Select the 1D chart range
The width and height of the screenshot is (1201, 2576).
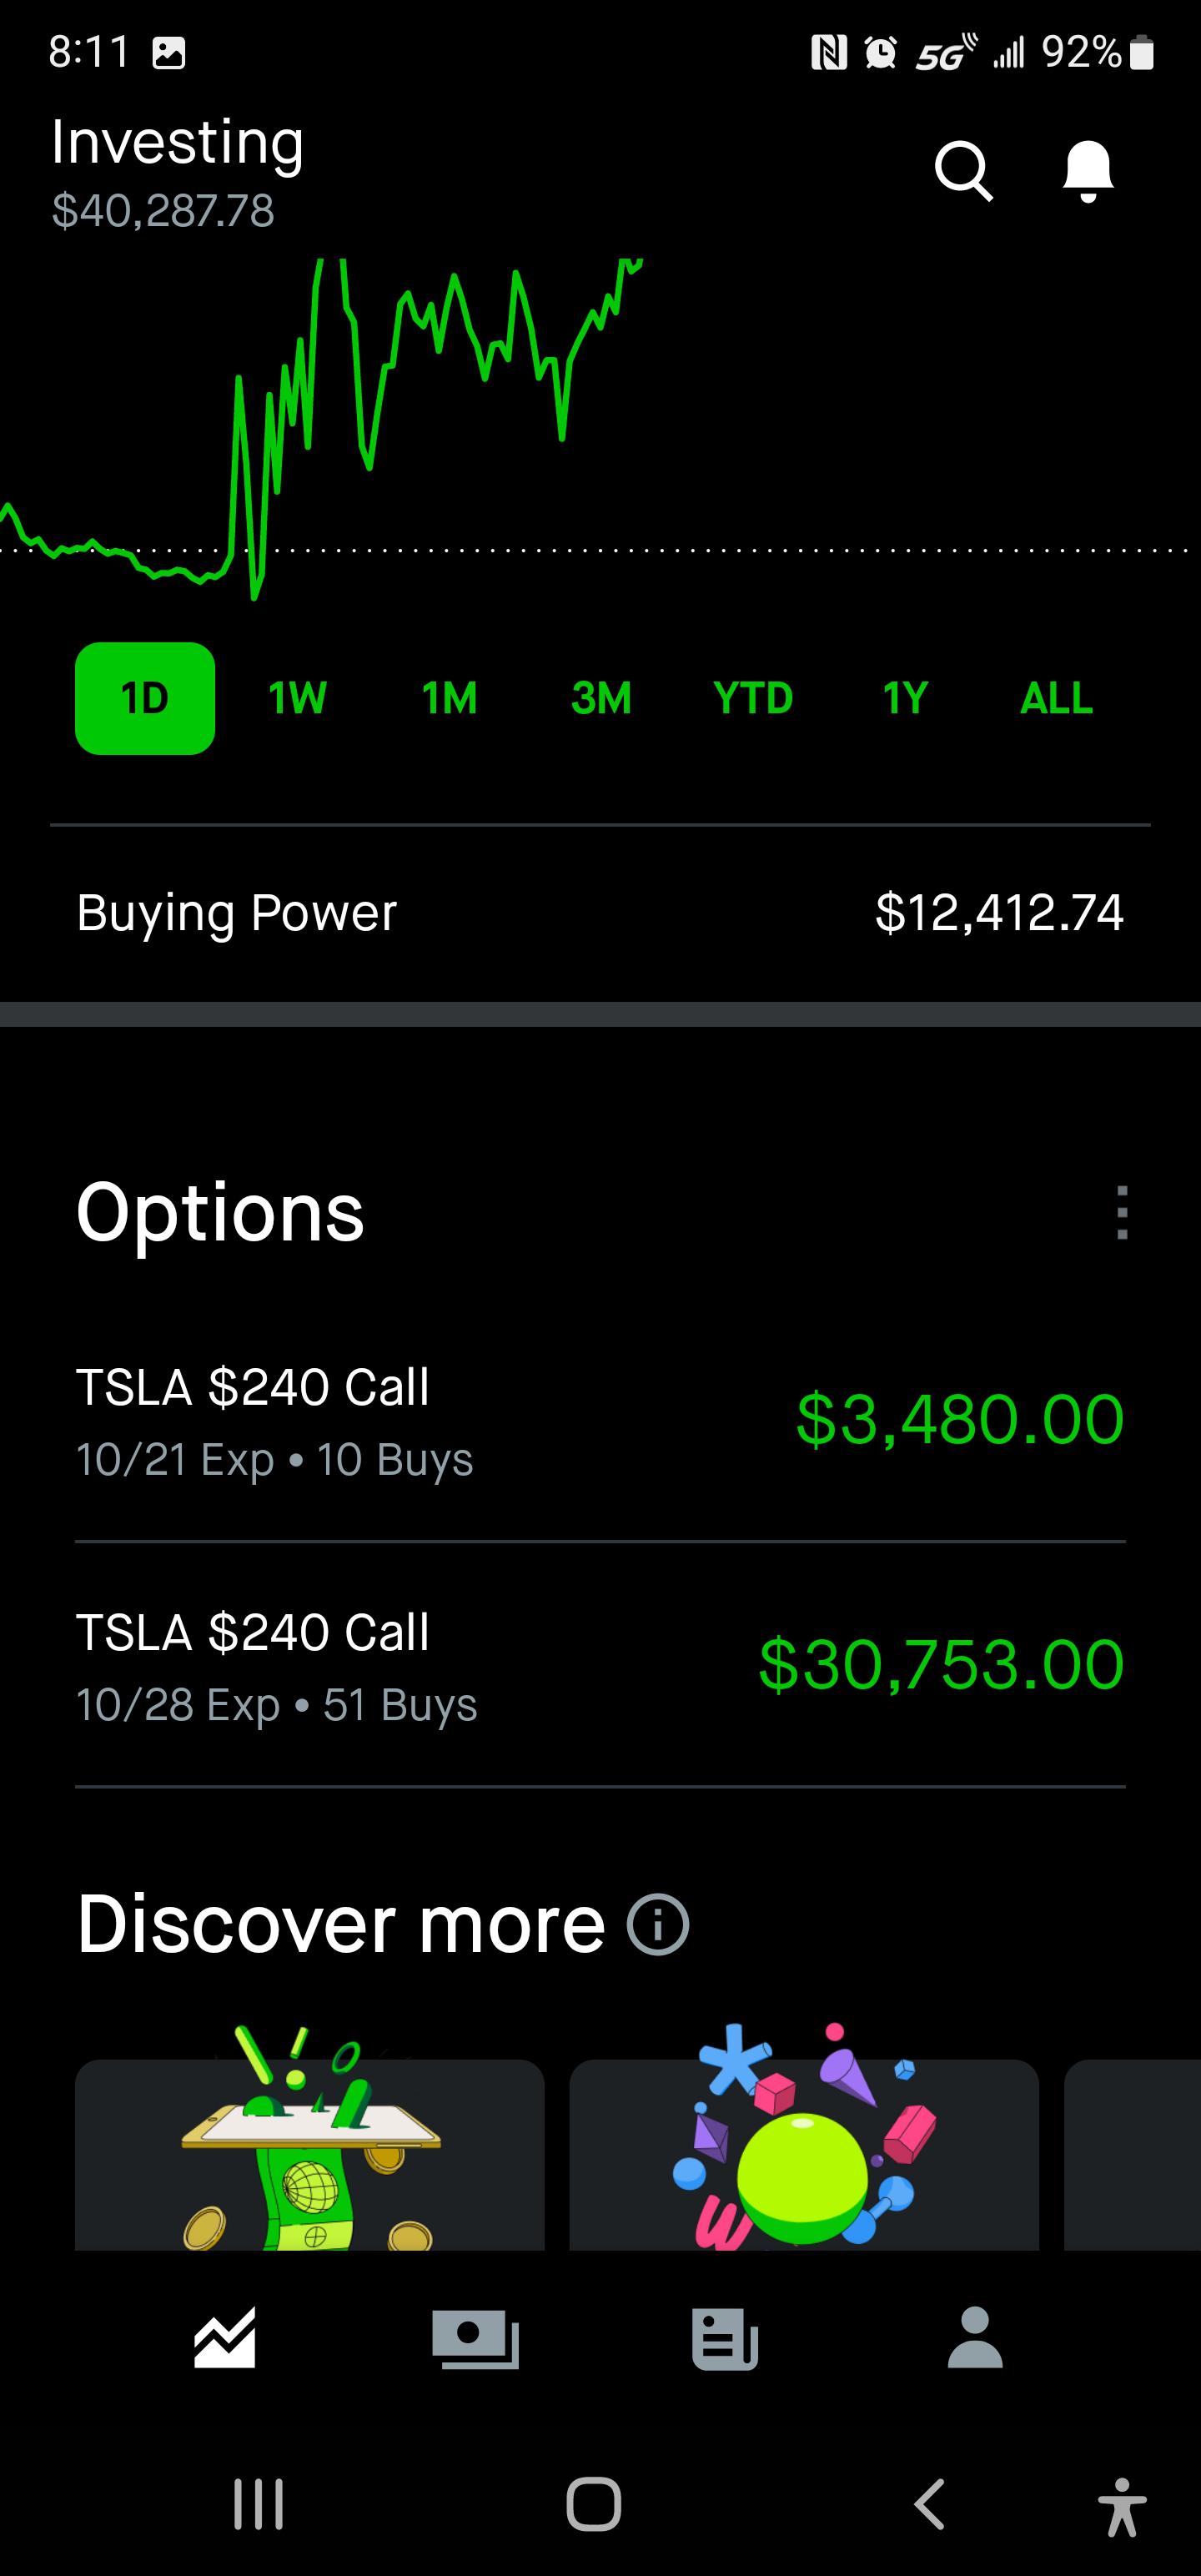coord(145,698)
